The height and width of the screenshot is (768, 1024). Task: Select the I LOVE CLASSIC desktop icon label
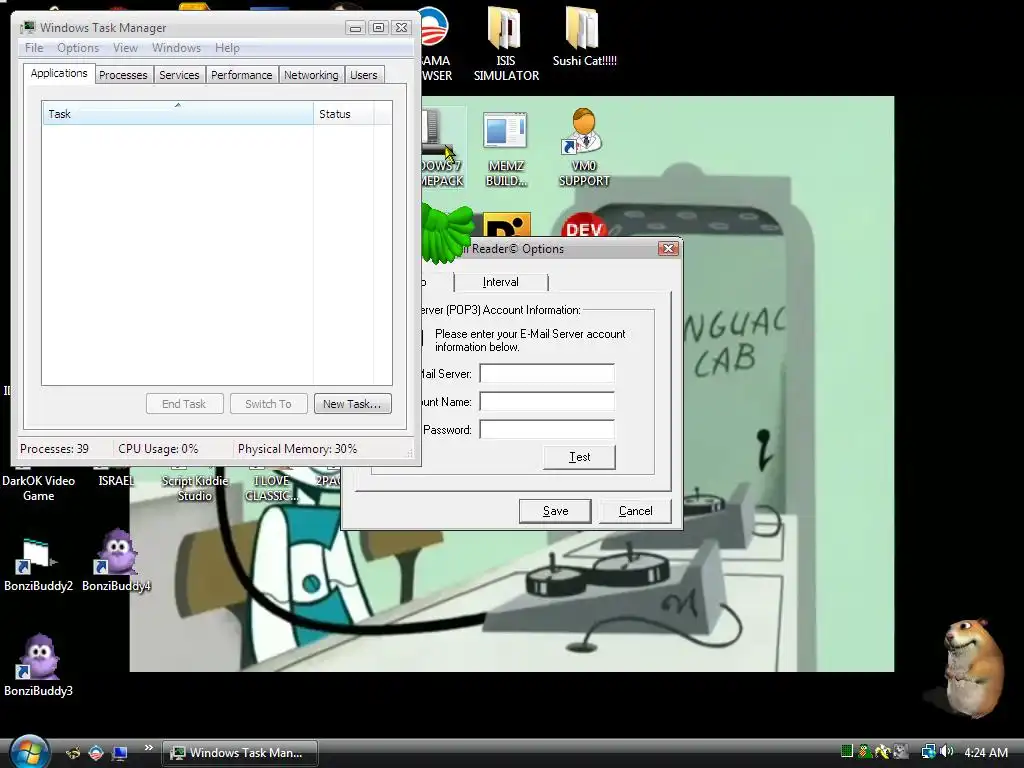271,488
